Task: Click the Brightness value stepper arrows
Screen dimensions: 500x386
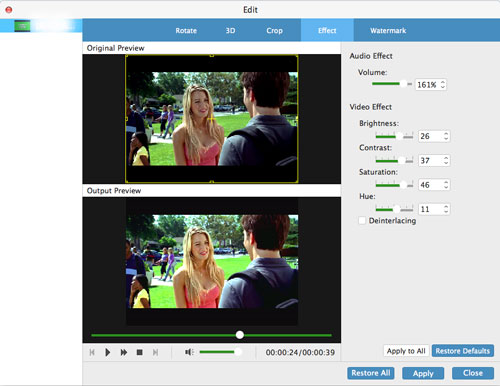Action: tap(446, 136)
